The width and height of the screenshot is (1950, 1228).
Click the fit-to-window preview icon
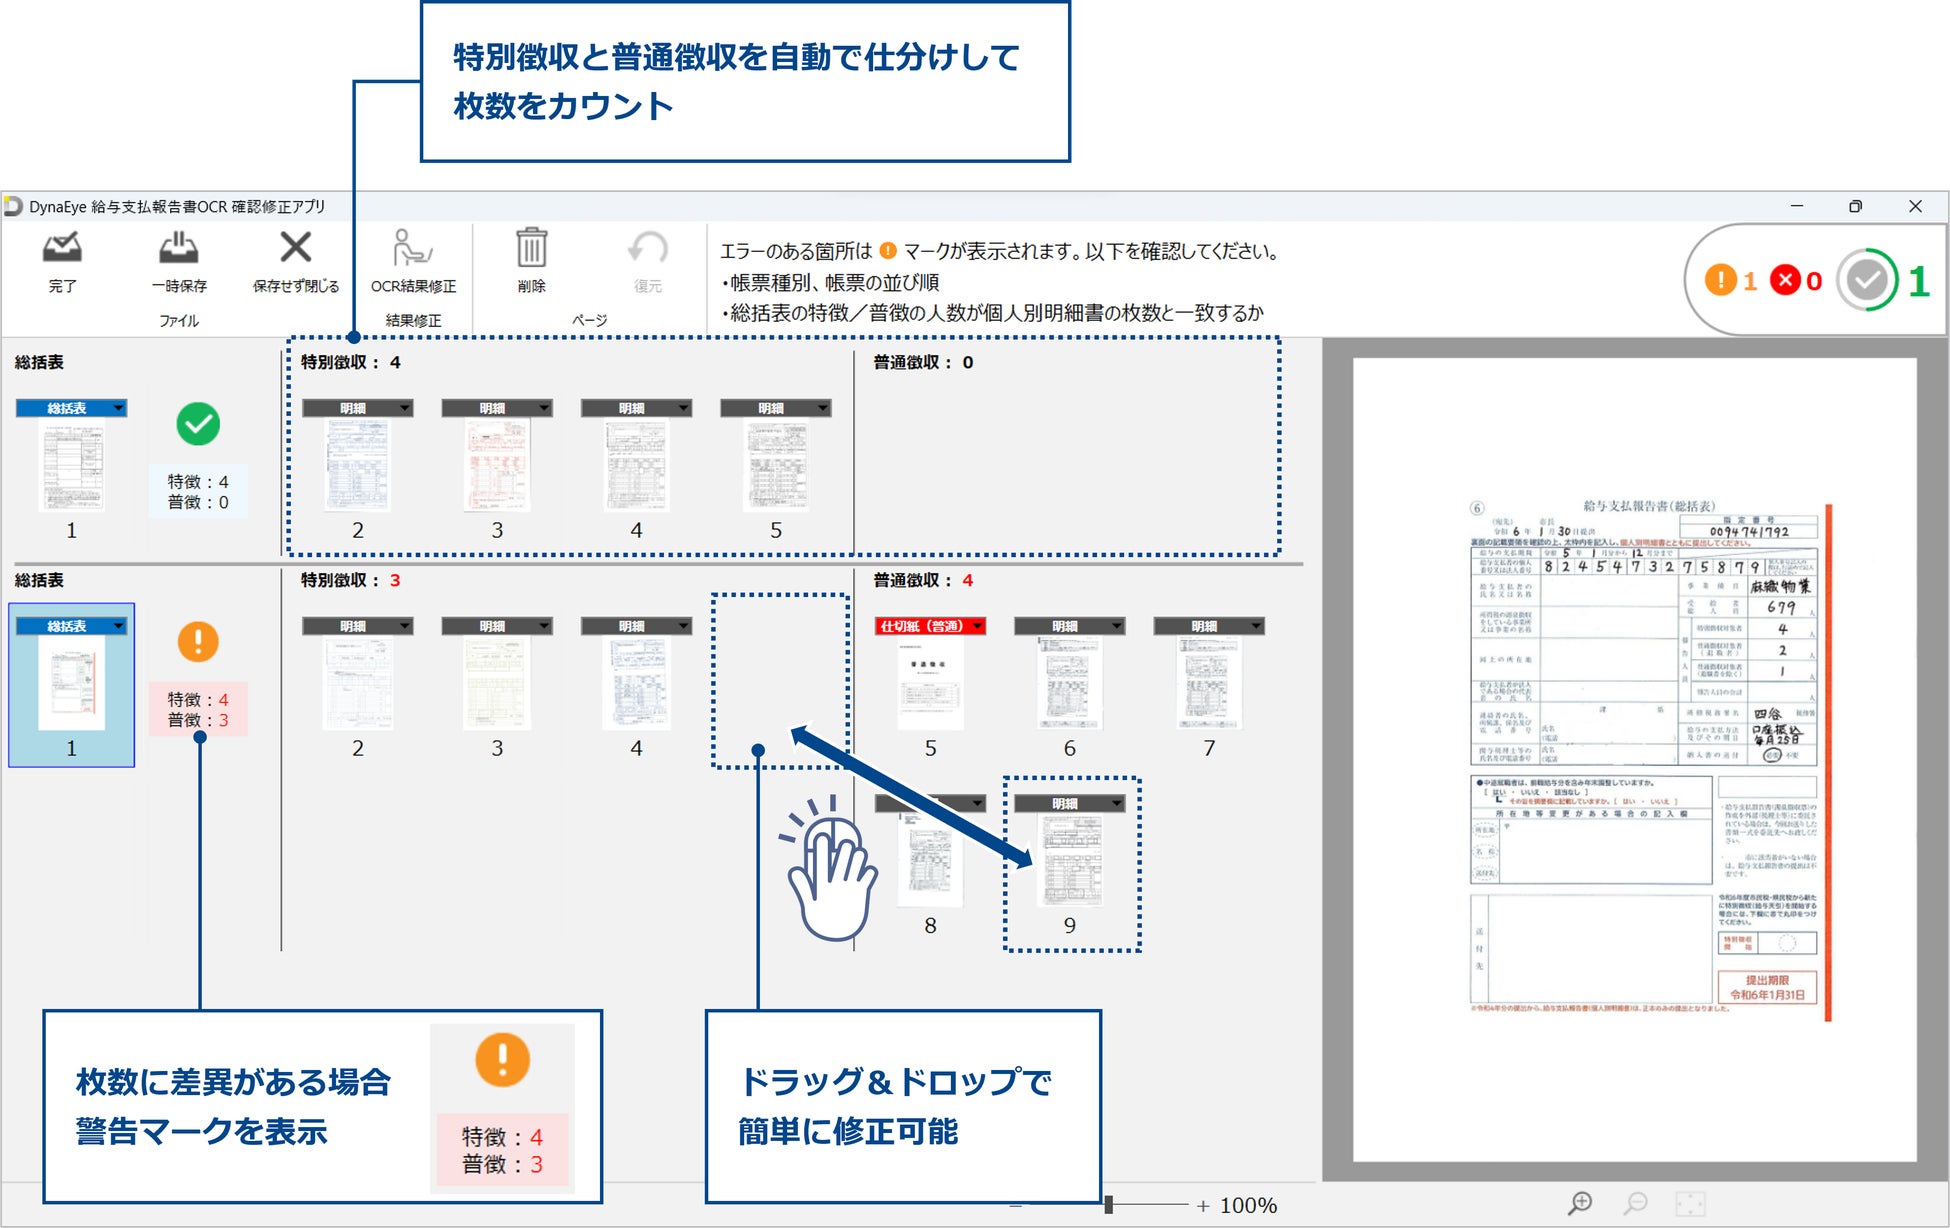click(1690, 1203)
